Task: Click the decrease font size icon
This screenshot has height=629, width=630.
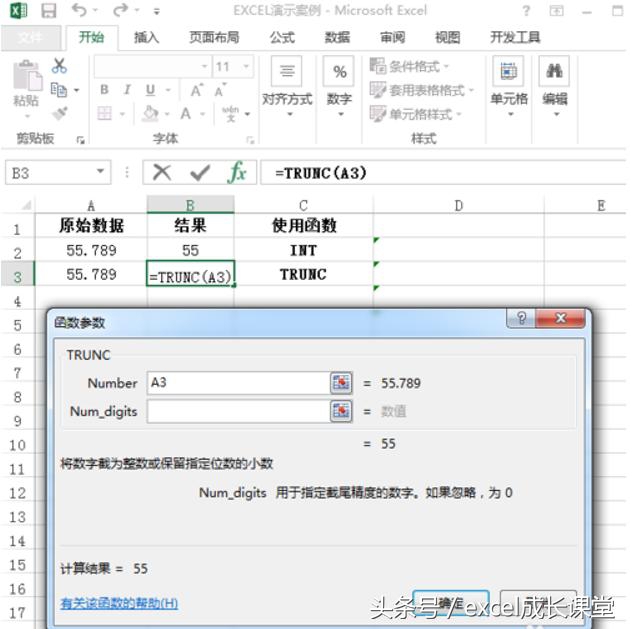Action: pyautogui.click(x=220, y=90)
